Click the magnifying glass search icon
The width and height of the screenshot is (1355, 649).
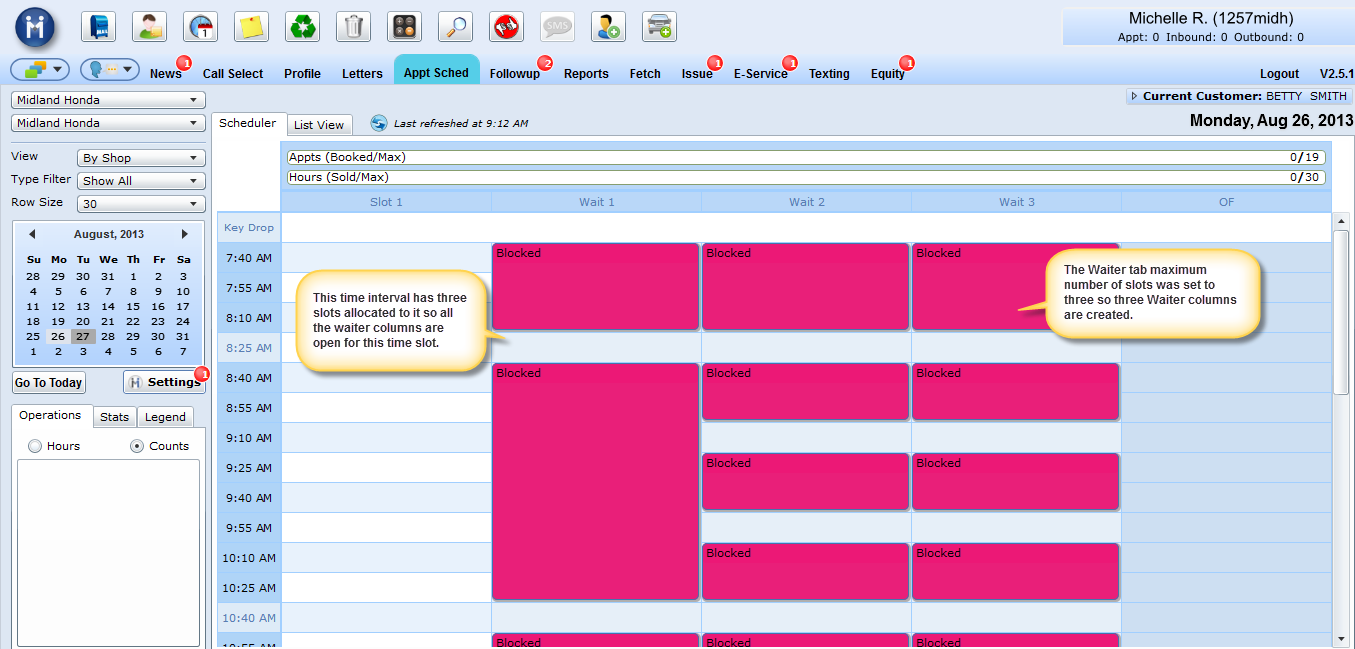click(455, 27)
